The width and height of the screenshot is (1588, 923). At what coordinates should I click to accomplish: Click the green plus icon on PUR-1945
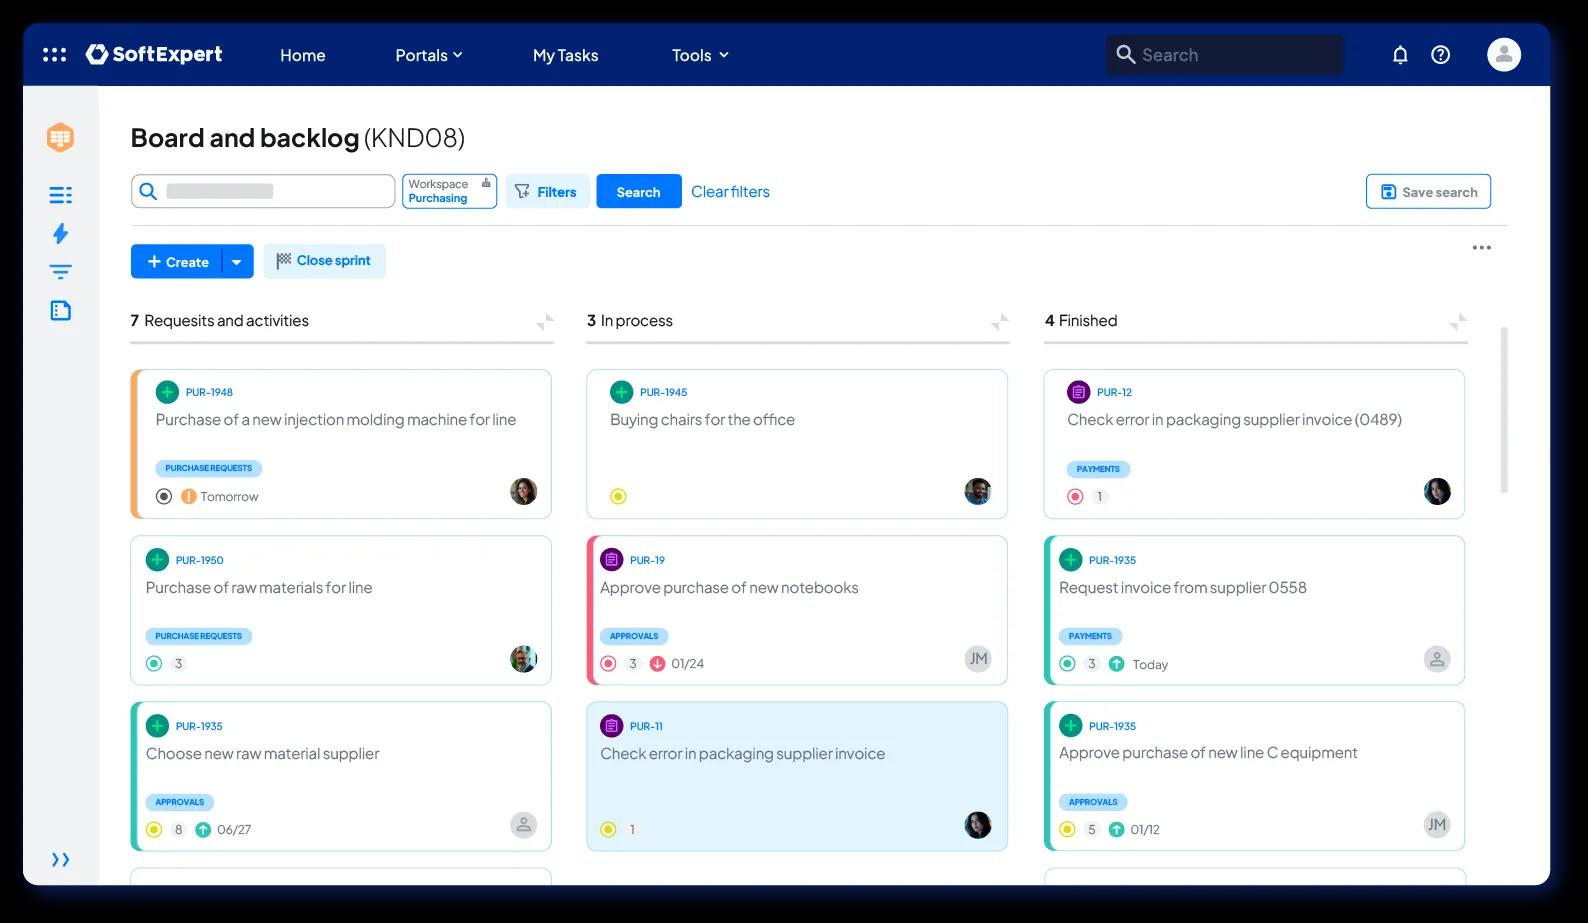622,392
